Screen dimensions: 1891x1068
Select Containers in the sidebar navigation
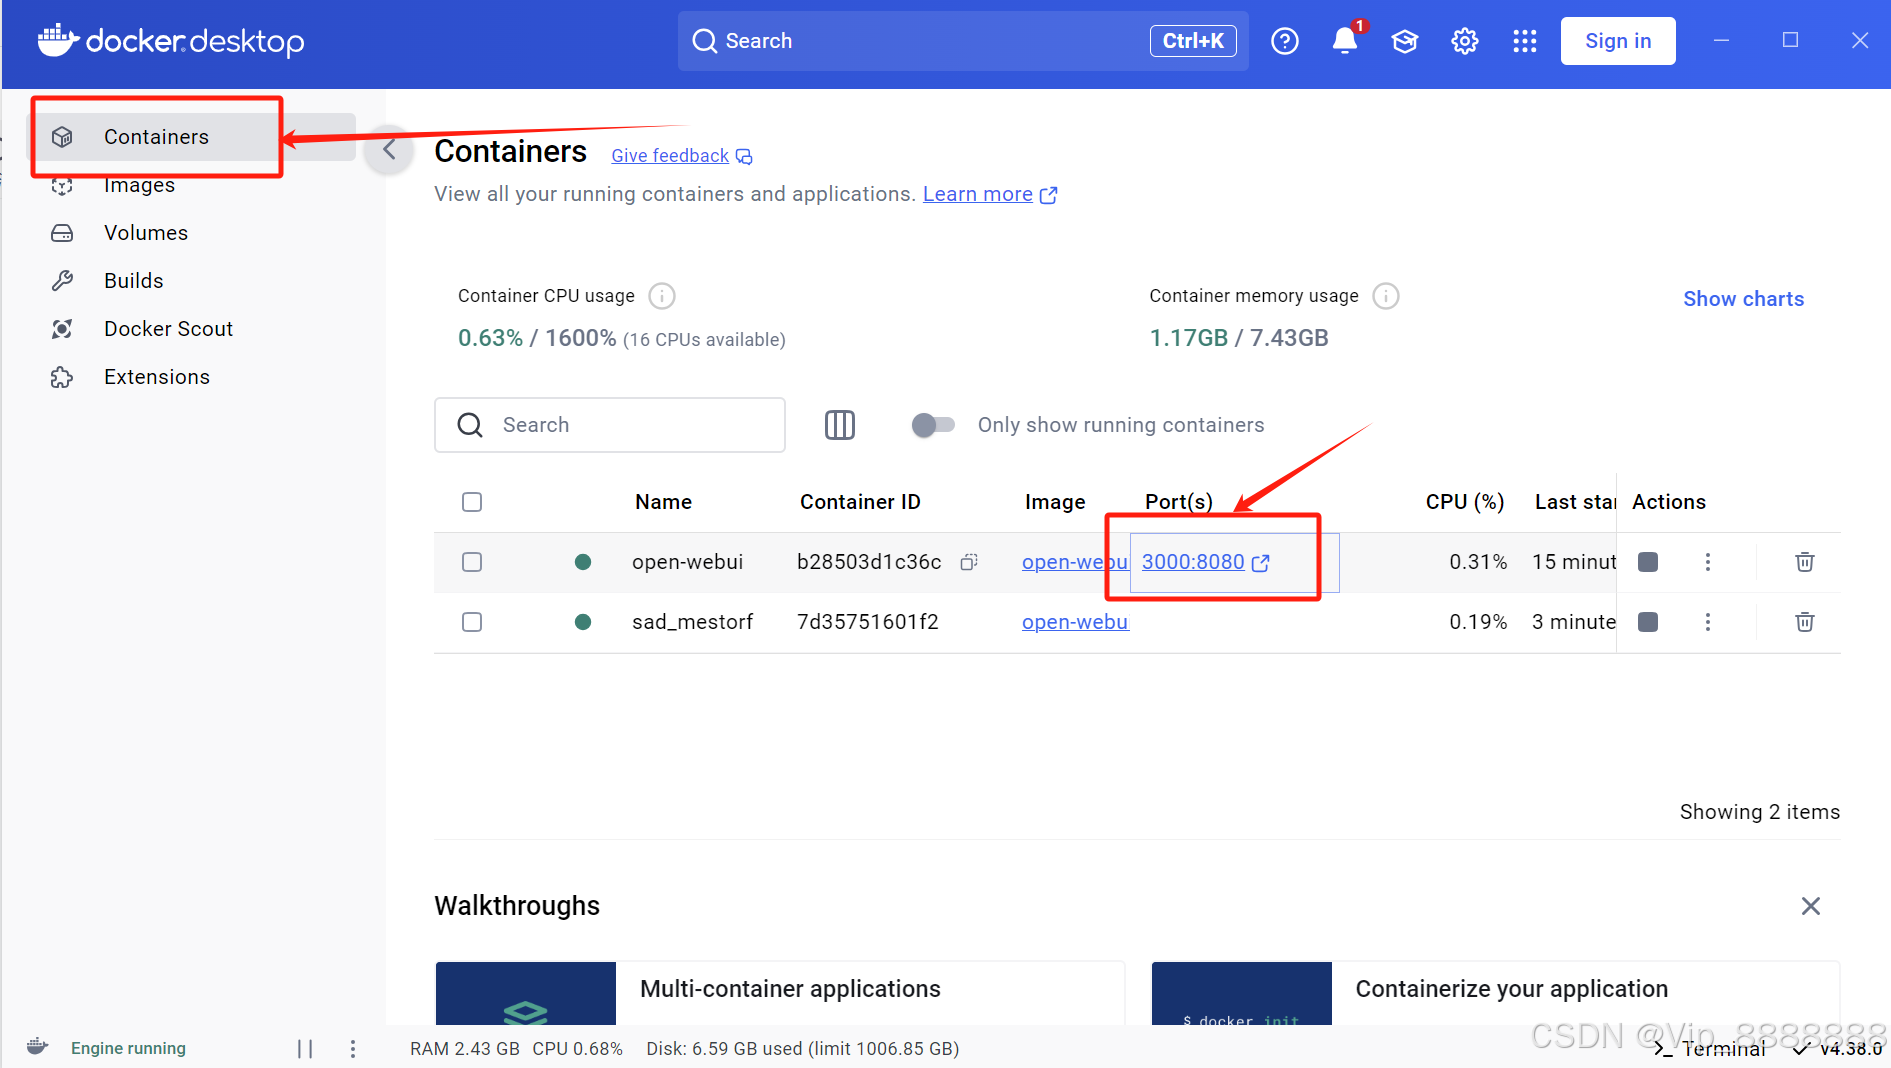point(156,136)
